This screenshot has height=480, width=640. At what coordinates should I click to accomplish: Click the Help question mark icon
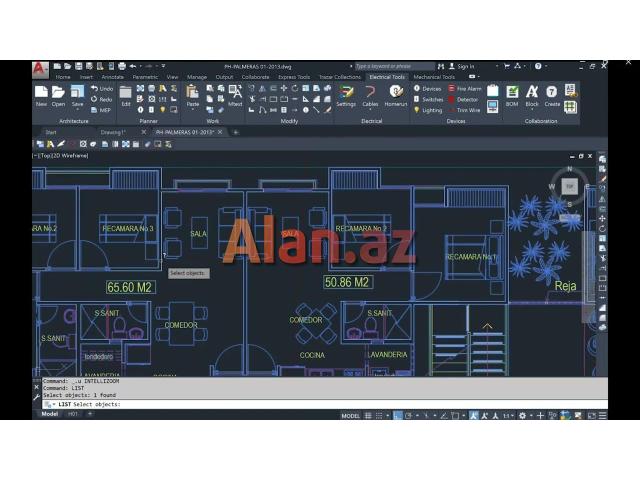point(538,66)
